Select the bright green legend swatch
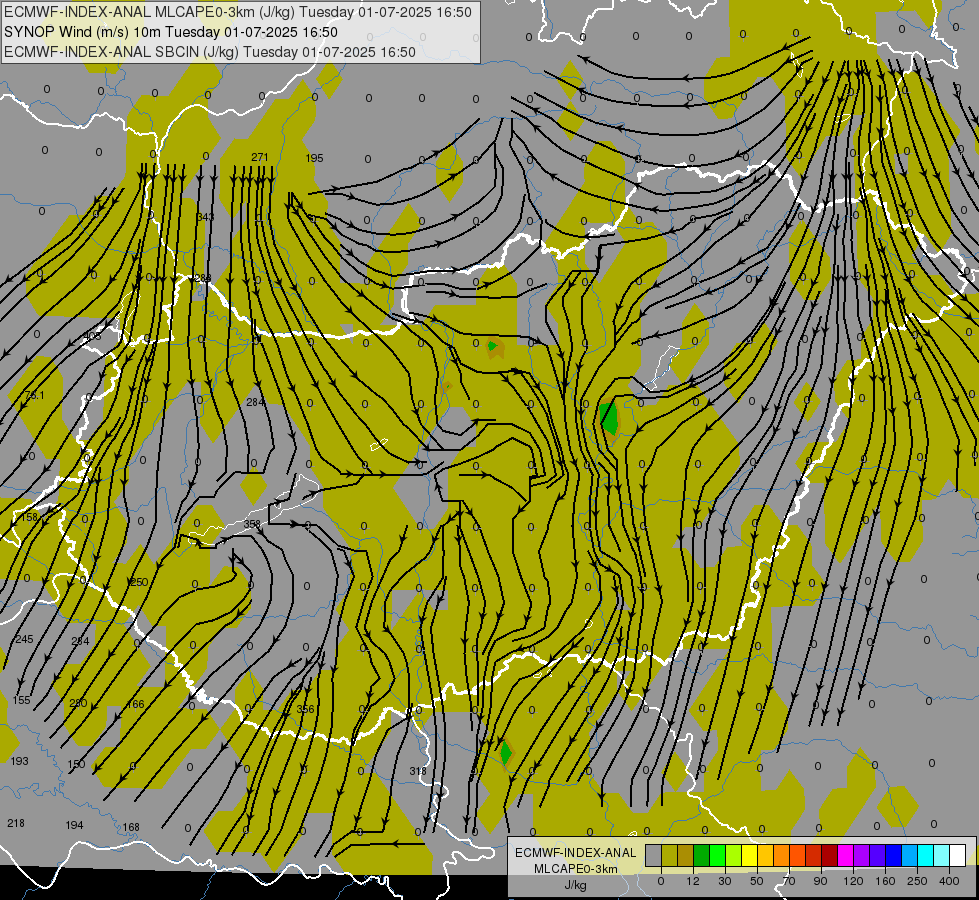This screenshot has height=900, width=979. (717, 856)
